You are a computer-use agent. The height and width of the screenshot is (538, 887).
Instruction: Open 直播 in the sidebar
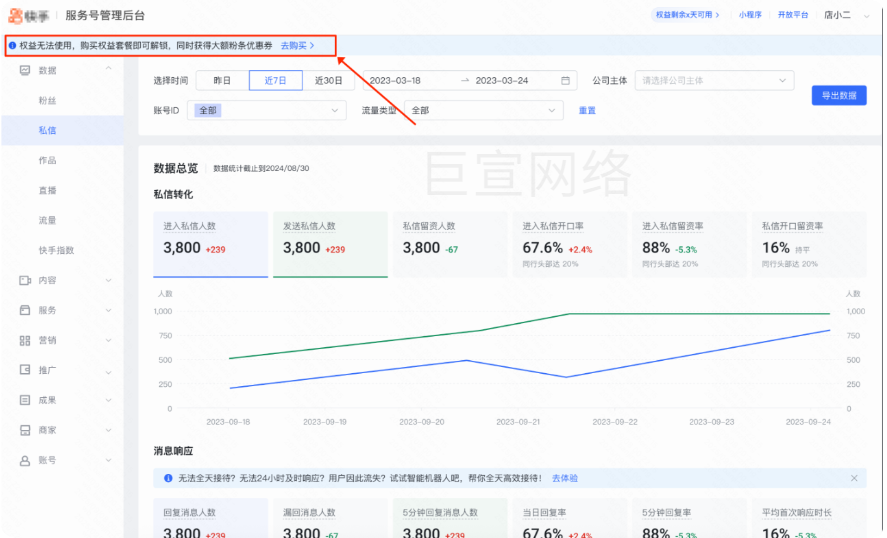pyautogui.click(x=48, y=190)
